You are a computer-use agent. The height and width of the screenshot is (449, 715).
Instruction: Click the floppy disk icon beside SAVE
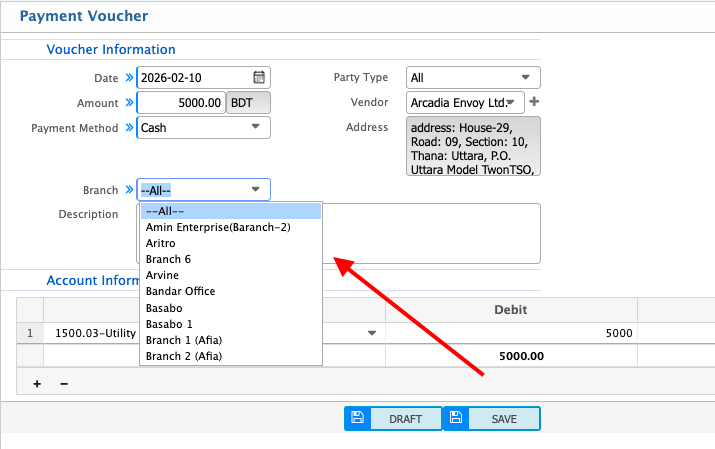455,419
